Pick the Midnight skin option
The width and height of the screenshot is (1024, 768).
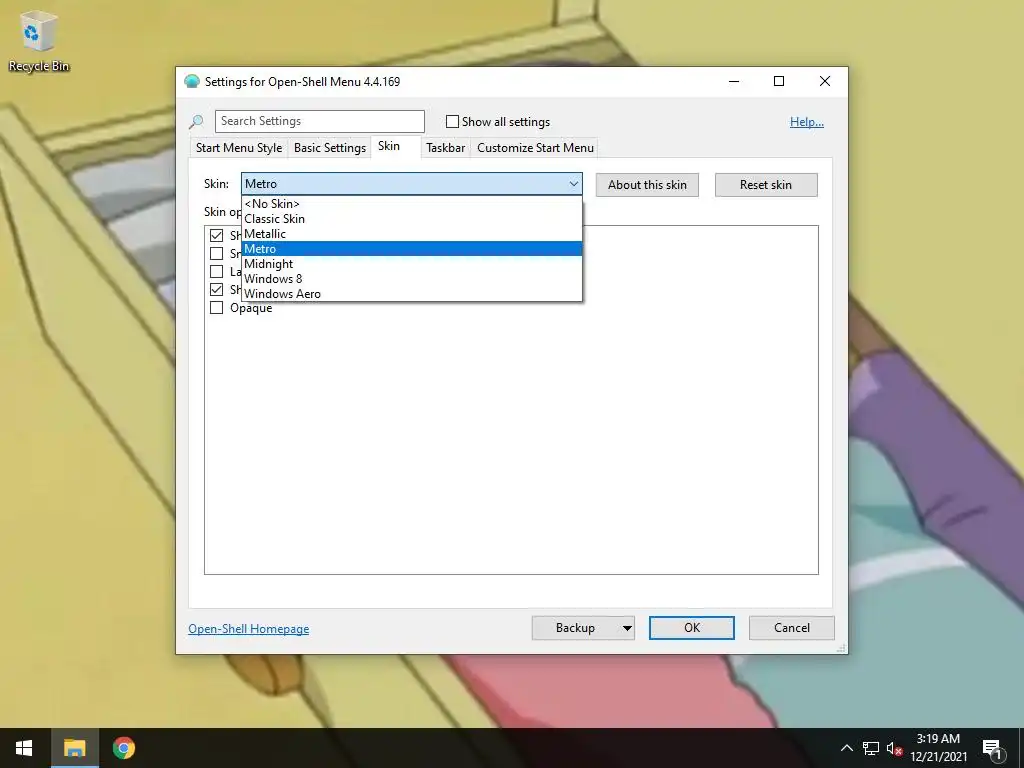coord(411,264)
